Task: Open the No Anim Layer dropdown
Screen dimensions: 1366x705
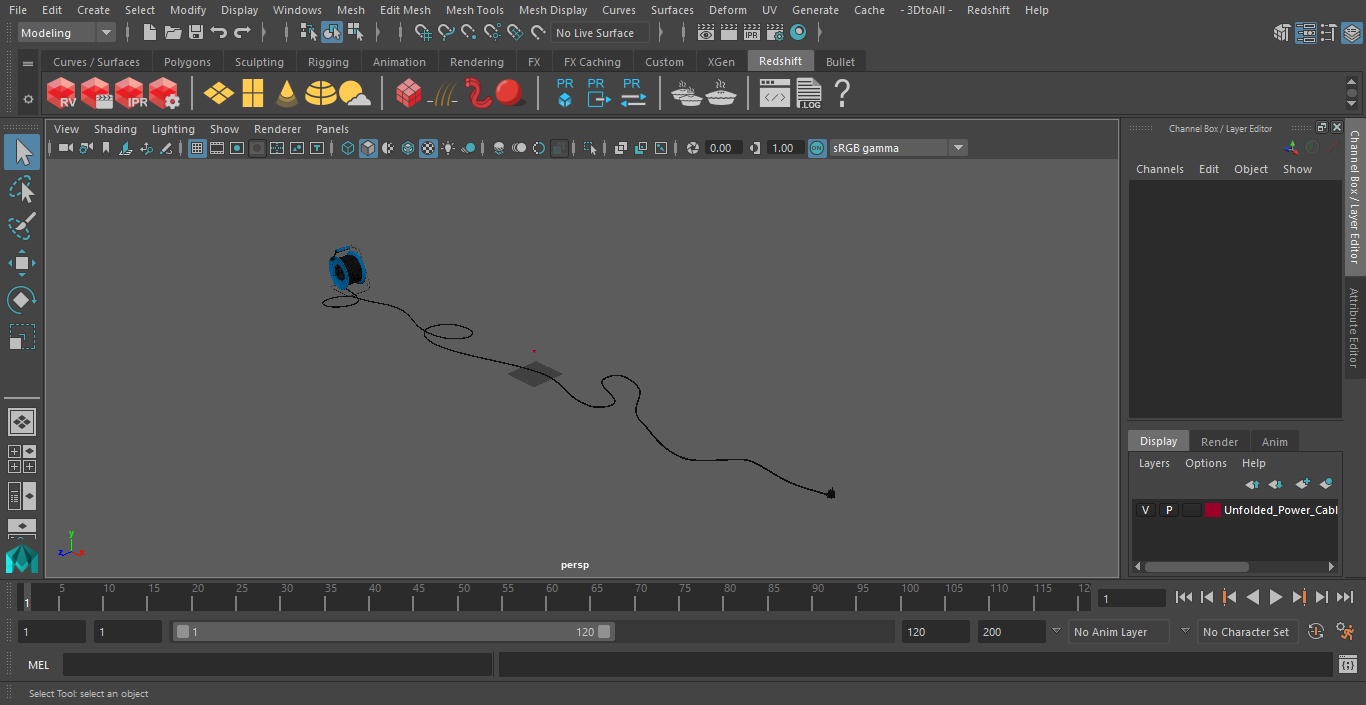Action: (x=1119, y=632)
